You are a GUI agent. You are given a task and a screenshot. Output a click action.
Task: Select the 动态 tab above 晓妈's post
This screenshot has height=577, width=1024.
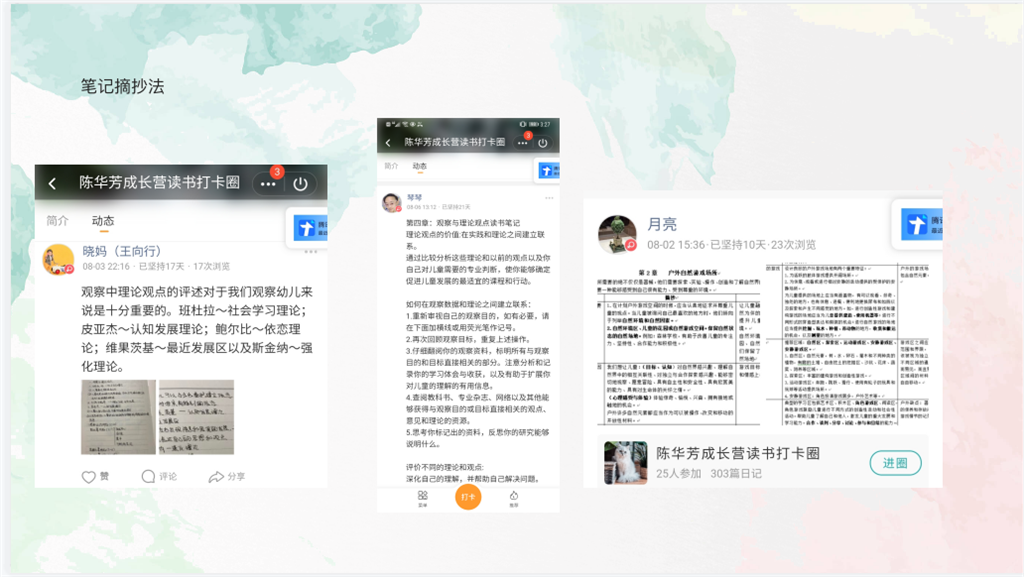pos(103,221)
